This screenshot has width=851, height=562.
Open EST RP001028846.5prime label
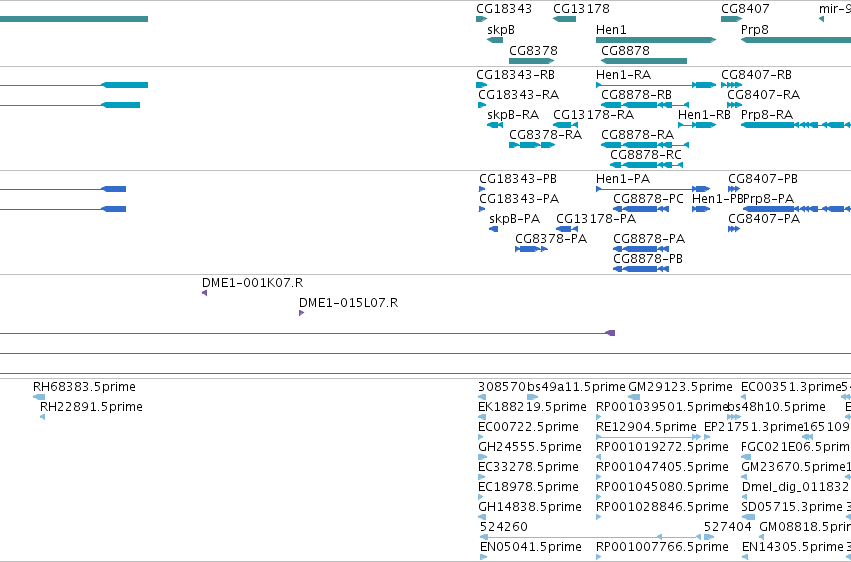point(662,507)
